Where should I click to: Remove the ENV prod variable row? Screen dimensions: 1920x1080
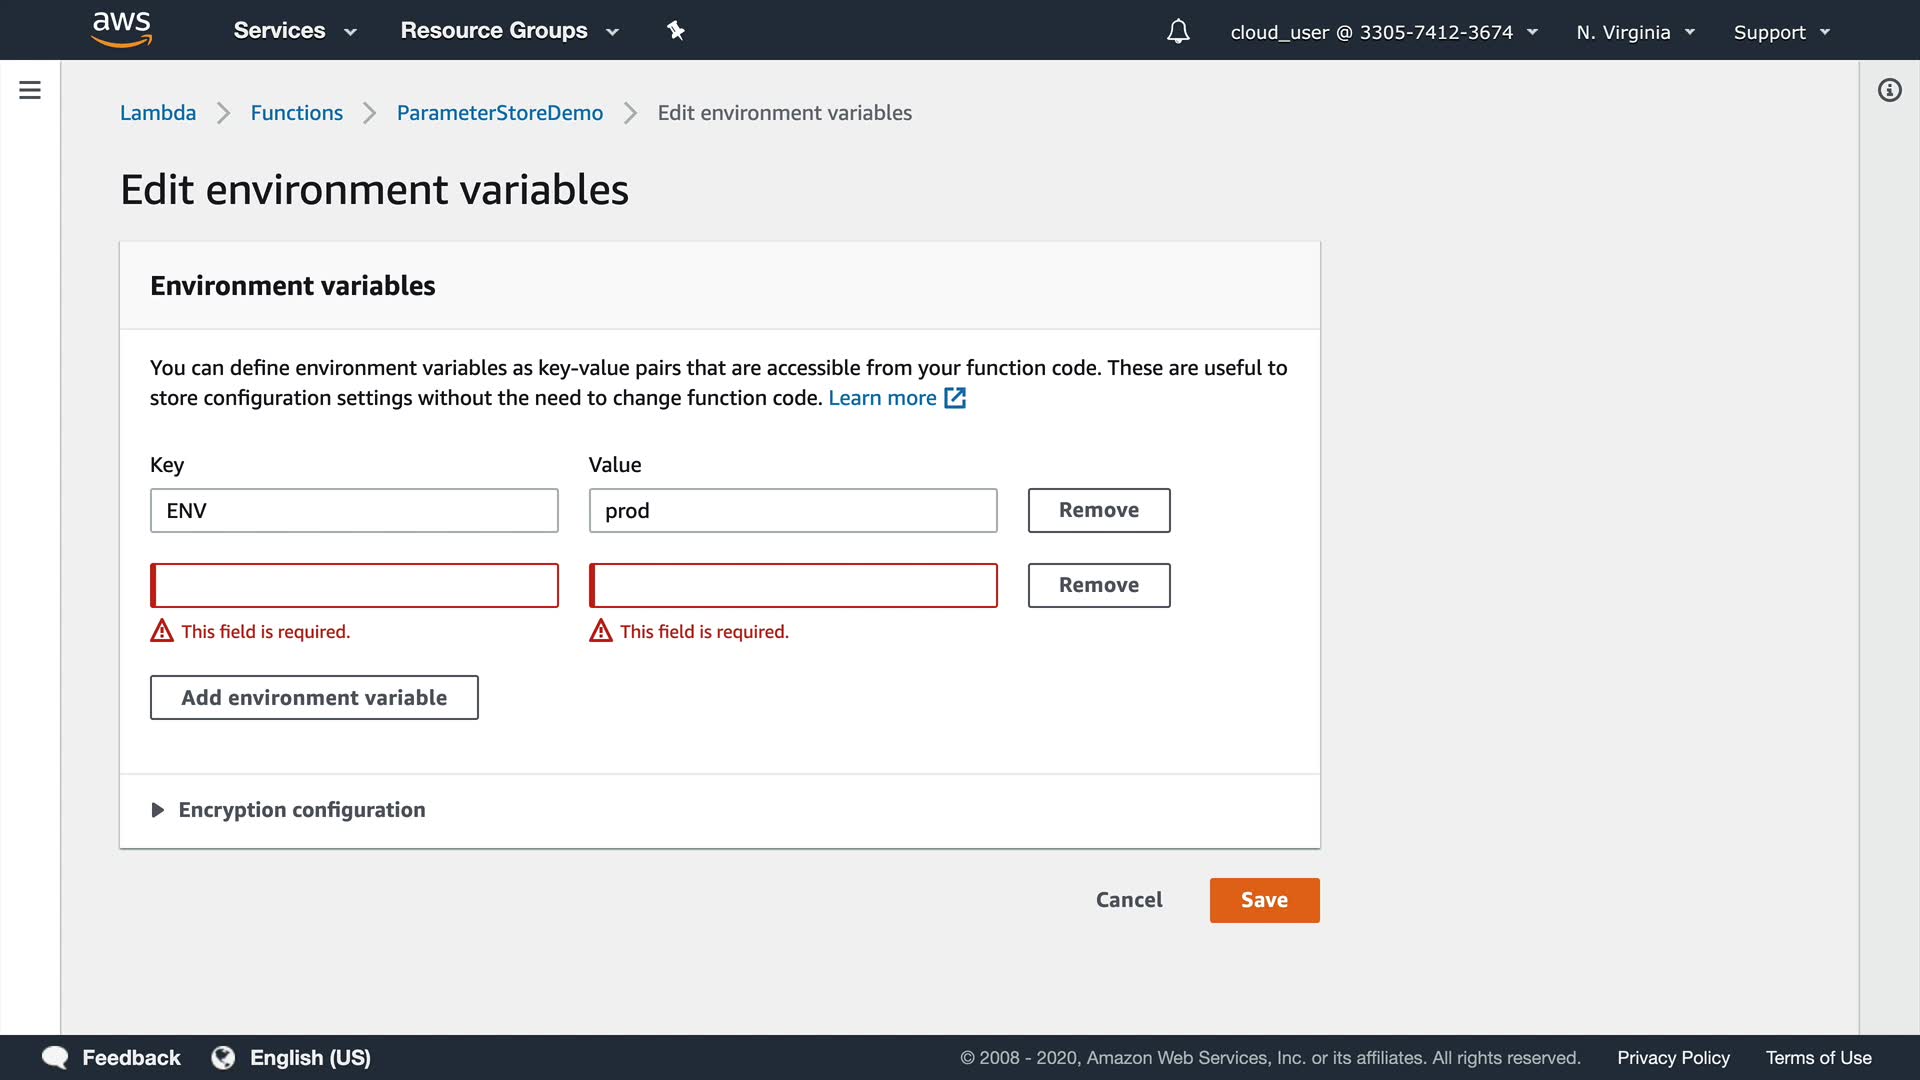1098,510
